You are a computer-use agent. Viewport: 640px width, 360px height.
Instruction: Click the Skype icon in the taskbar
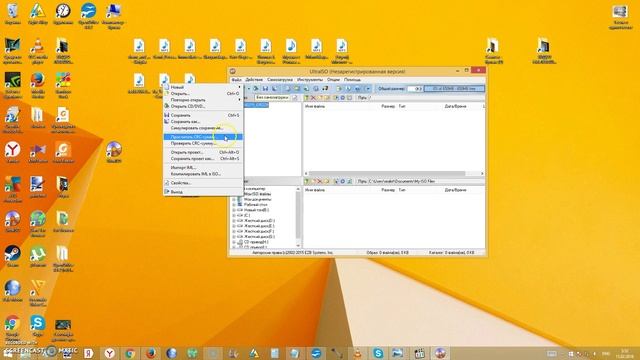pos(378,353)
